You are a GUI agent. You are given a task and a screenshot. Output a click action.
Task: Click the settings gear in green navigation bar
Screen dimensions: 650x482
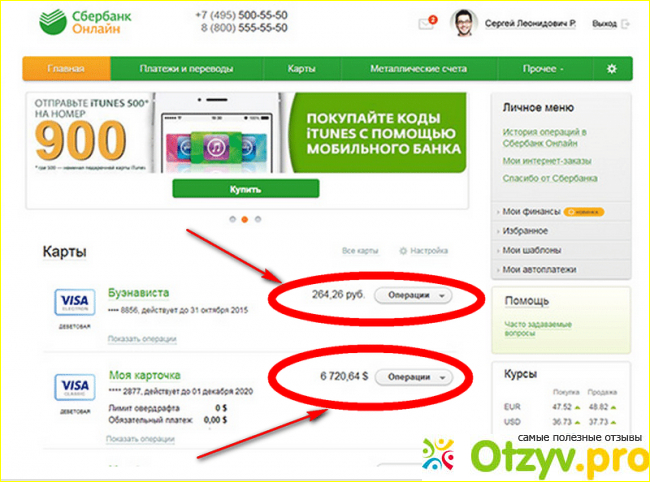pos(612,69)
